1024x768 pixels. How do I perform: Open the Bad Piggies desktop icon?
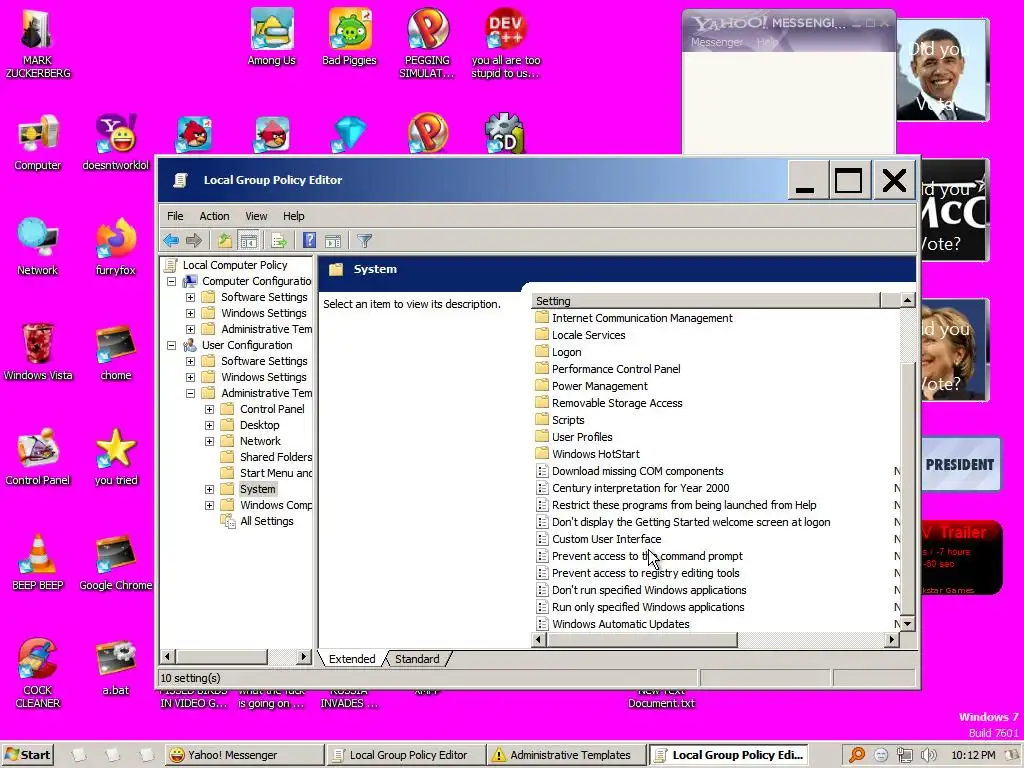[349, 38]
